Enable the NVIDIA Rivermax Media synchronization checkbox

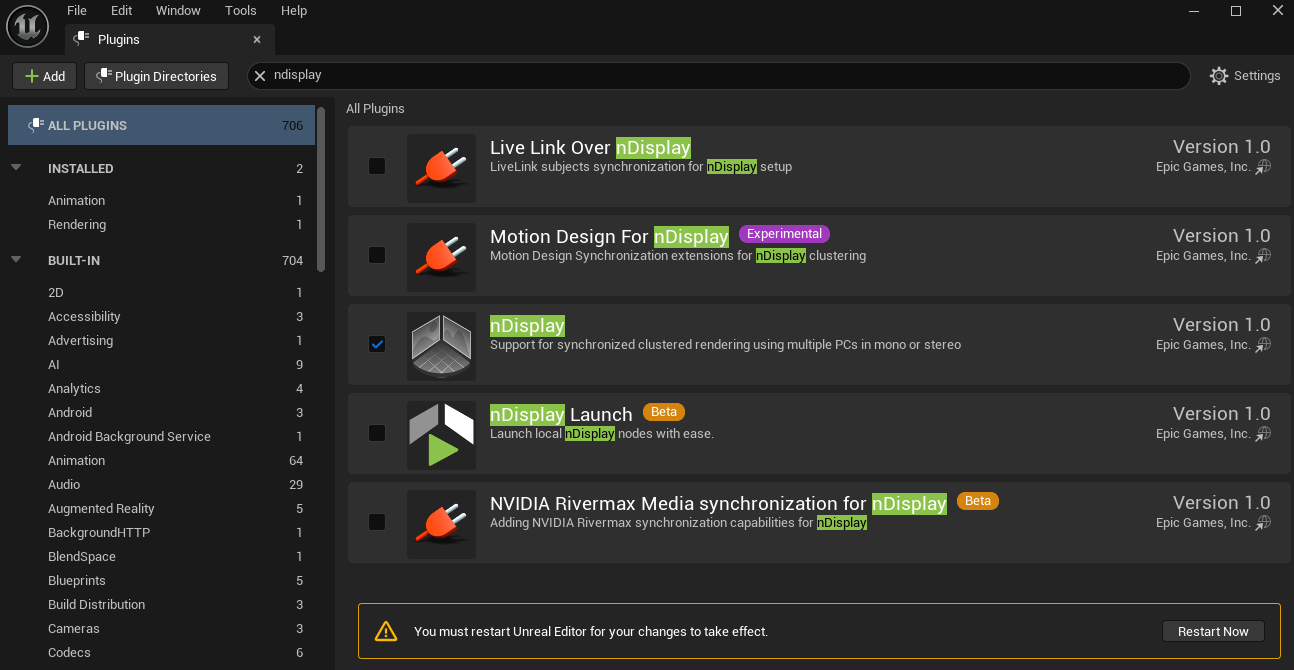pos(377,522)
